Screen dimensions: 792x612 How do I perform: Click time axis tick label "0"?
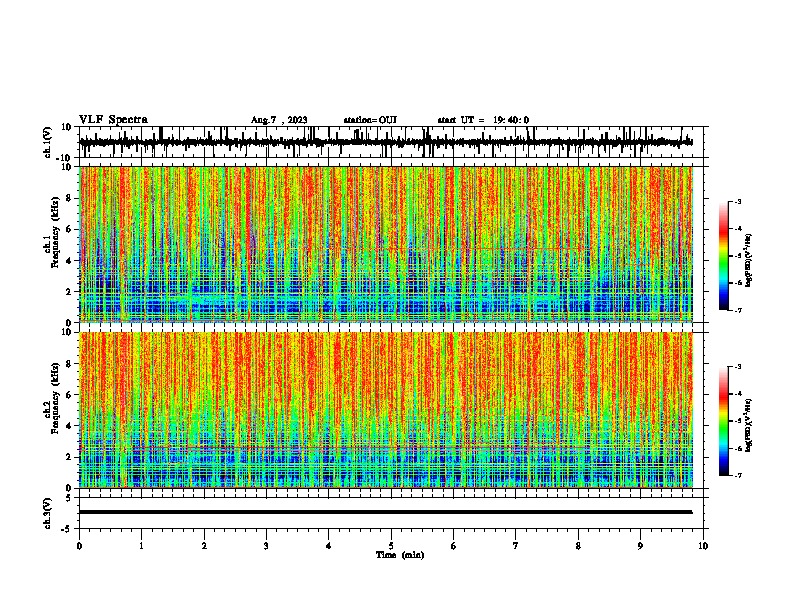tap(79, 546)
